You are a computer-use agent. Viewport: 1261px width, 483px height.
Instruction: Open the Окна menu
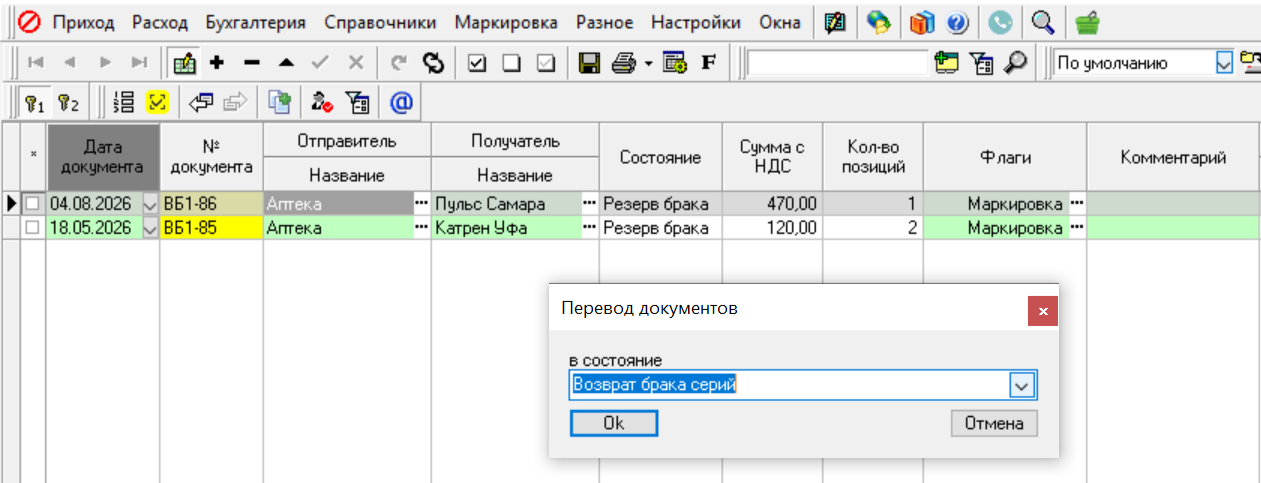click(780, 22)
